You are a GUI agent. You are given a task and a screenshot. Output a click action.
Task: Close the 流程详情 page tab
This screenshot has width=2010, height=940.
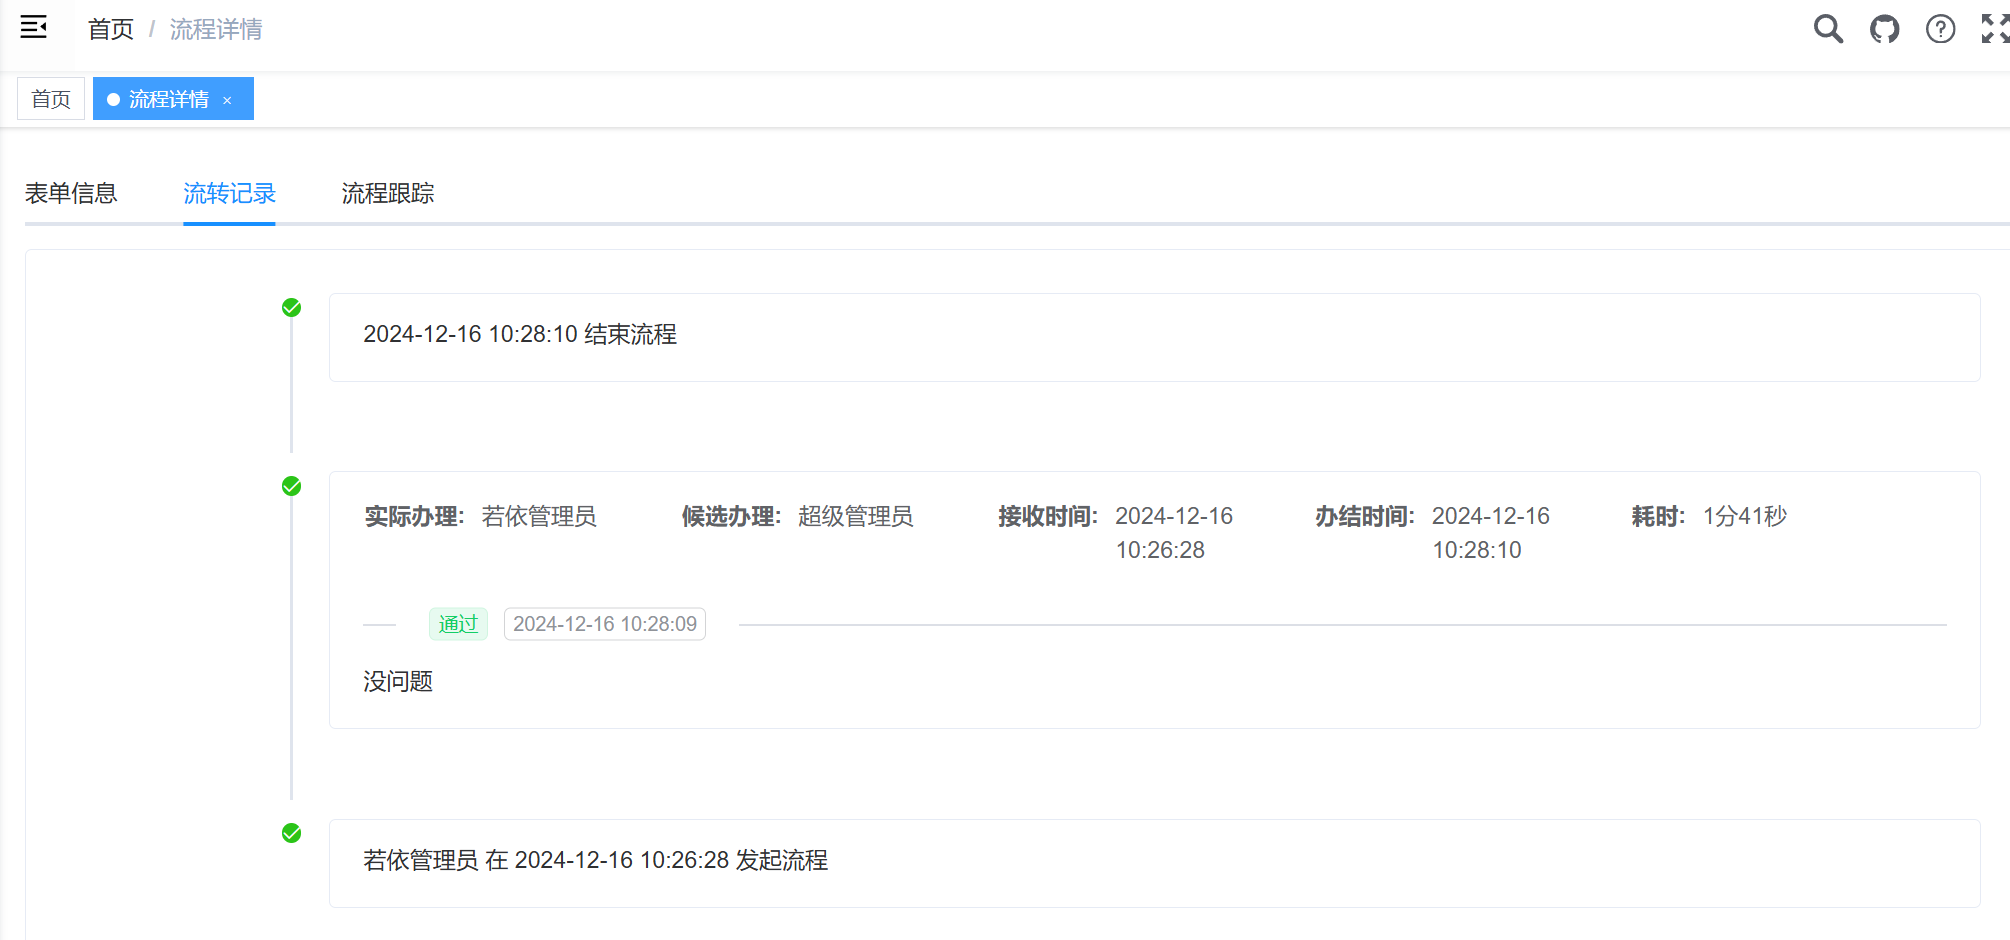click(x=228, y=100)
